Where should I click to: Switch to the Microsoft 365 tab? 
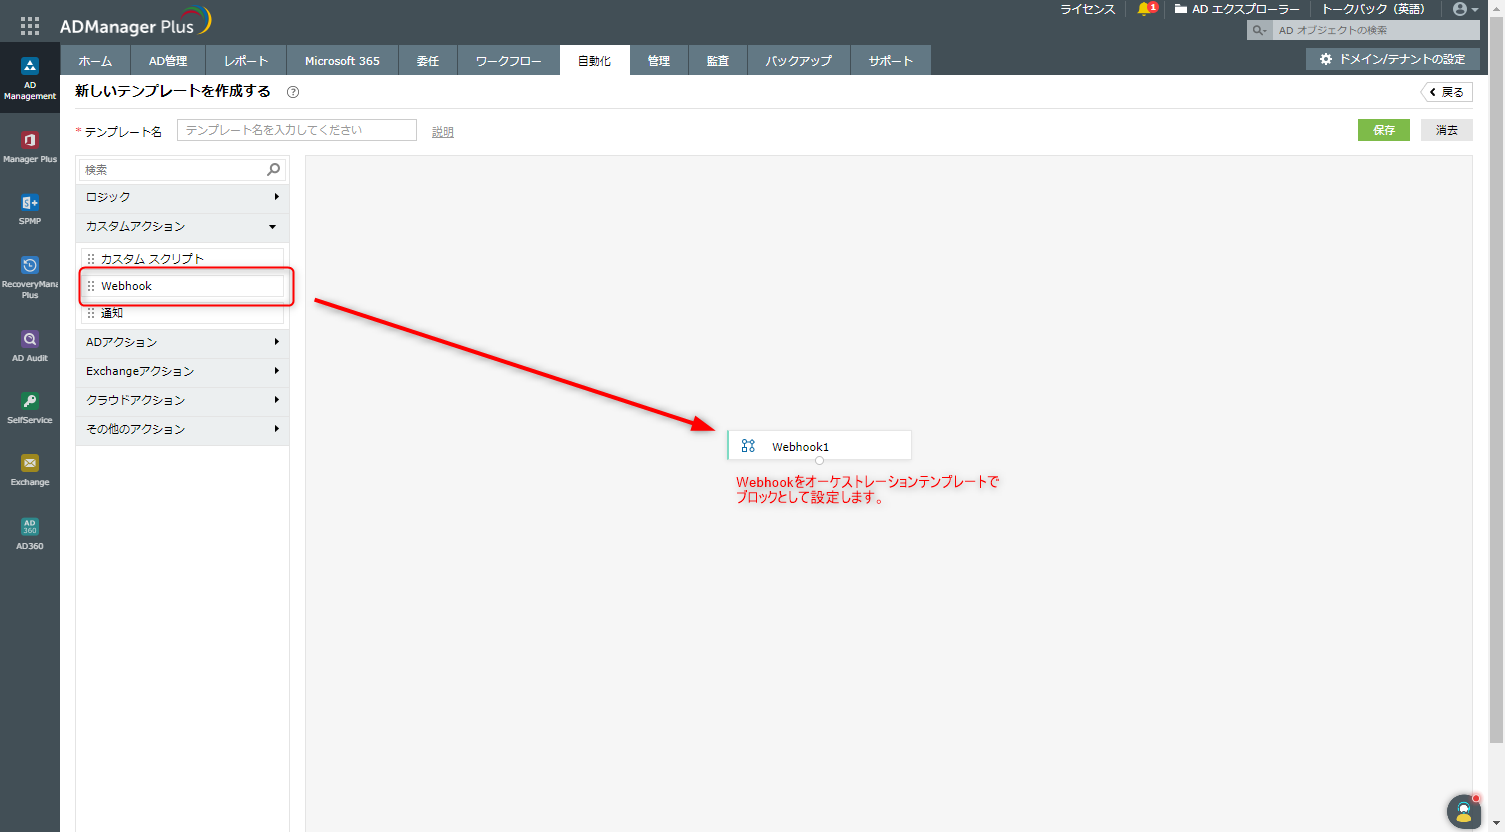coord(342,61)
